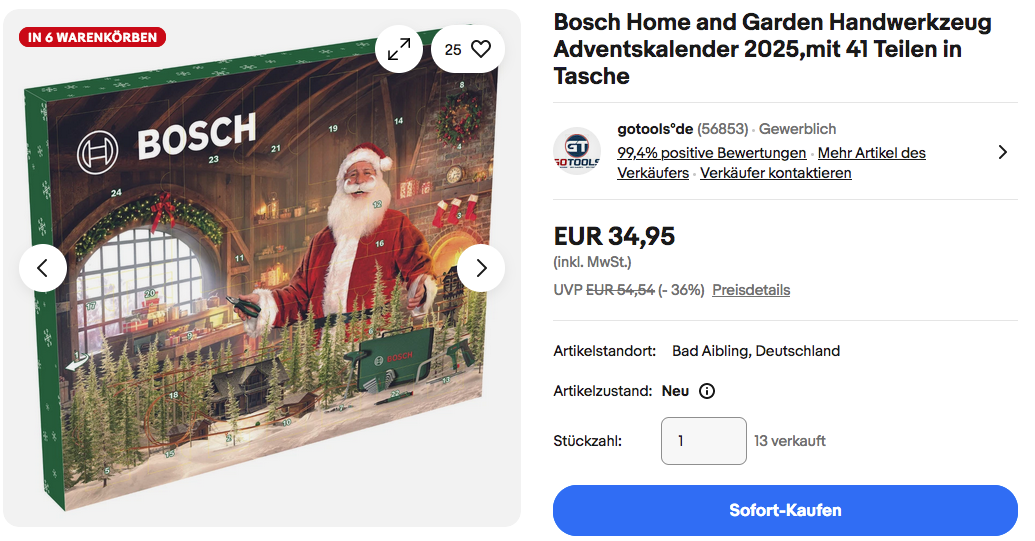Open Mehr Artikel des Verkäufers link
This screenshot has height=541, width=1035.
(871, 153)
